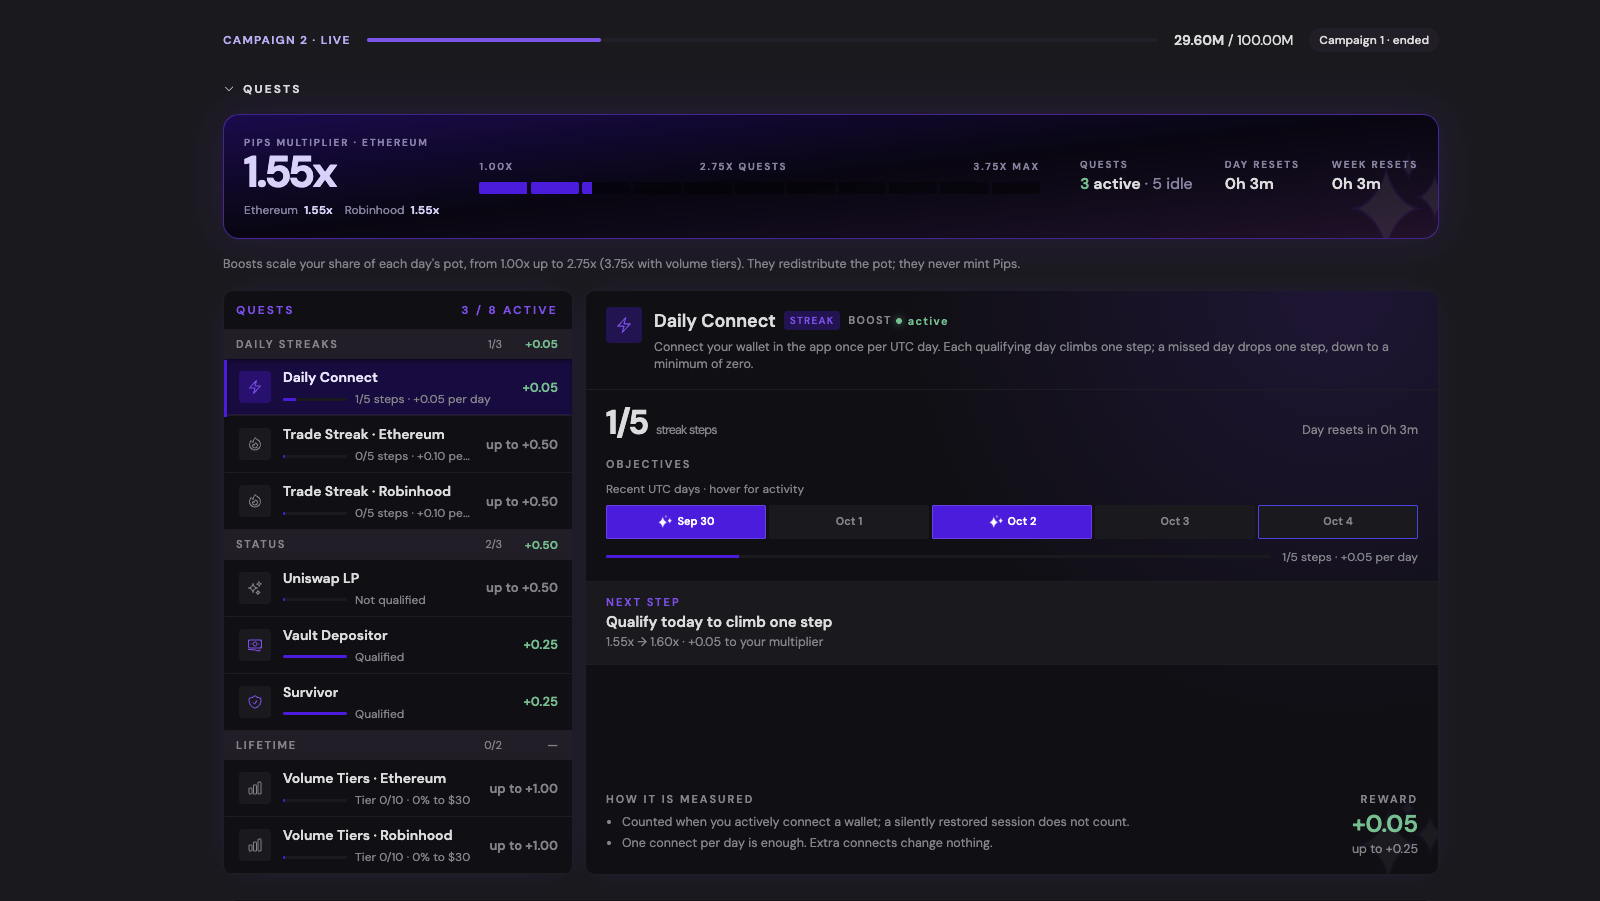This screenshot has height=901, width=1600.
Task: Click the pips multiplier segment bar
Action: click(759, 188)
